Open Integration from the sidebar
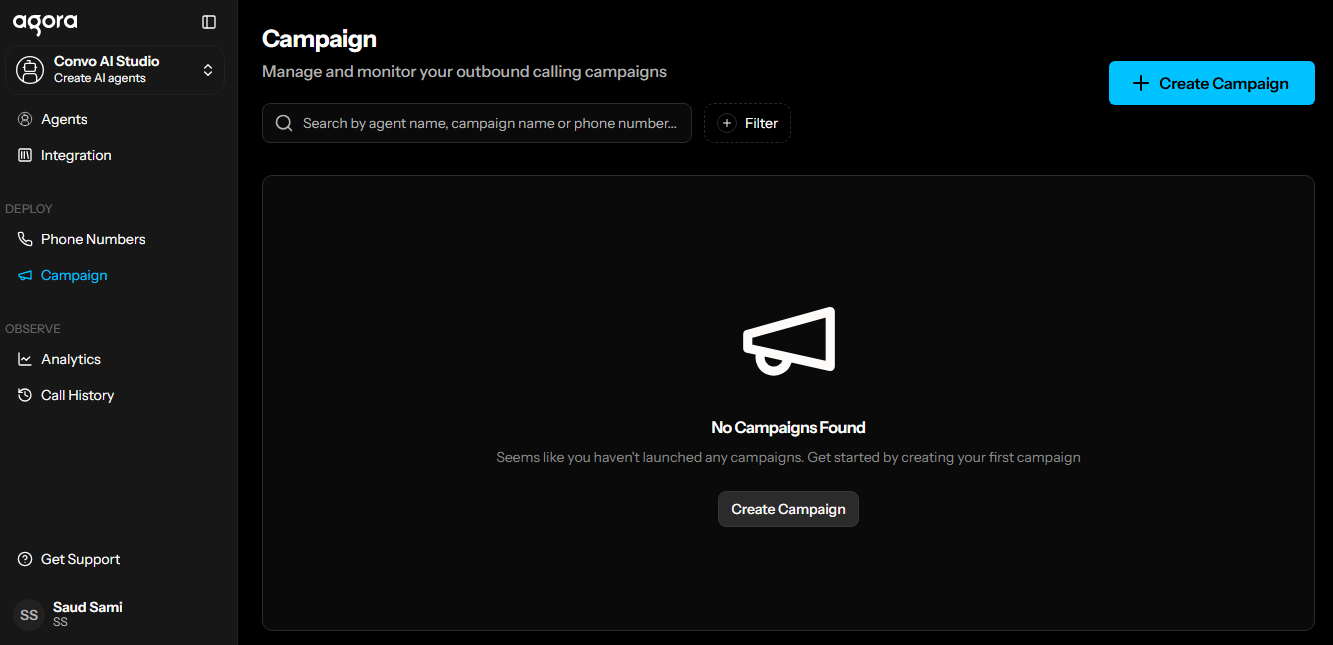Screen dimensions: 1333x645 pos(75,154)
